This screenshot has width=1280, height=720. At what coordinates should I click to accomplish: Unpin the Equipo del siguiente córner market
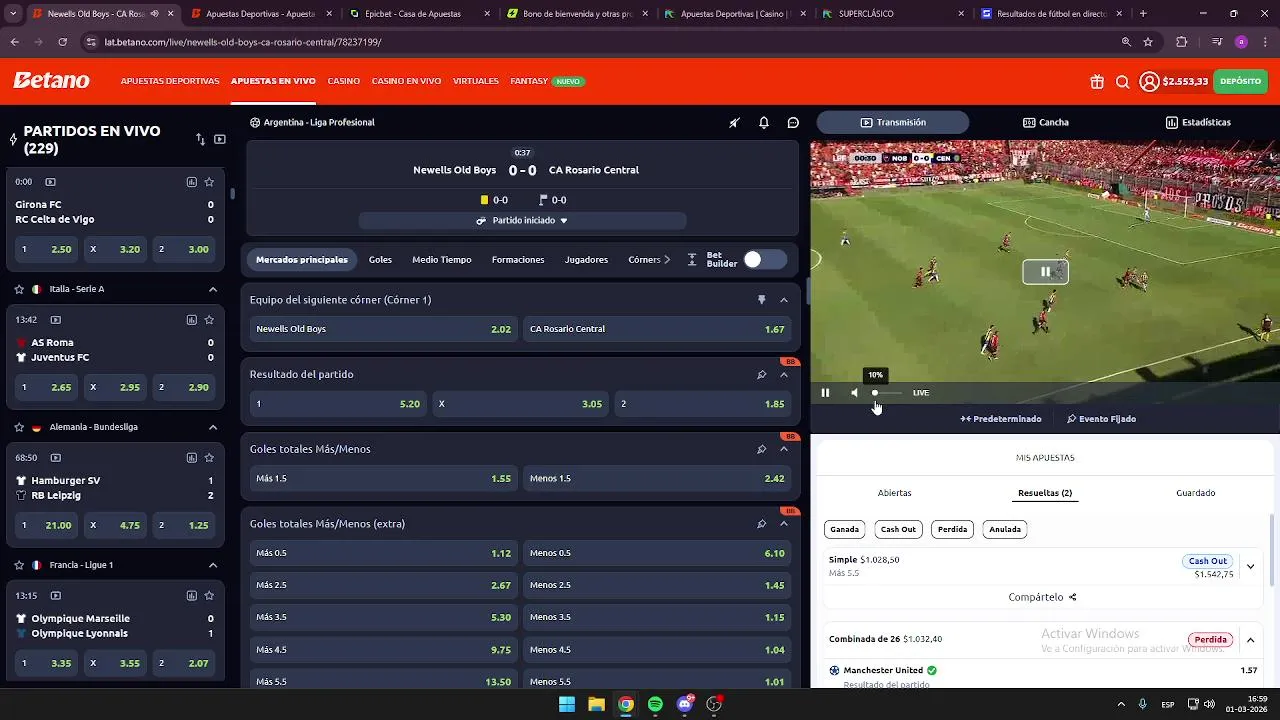(761, 300)
